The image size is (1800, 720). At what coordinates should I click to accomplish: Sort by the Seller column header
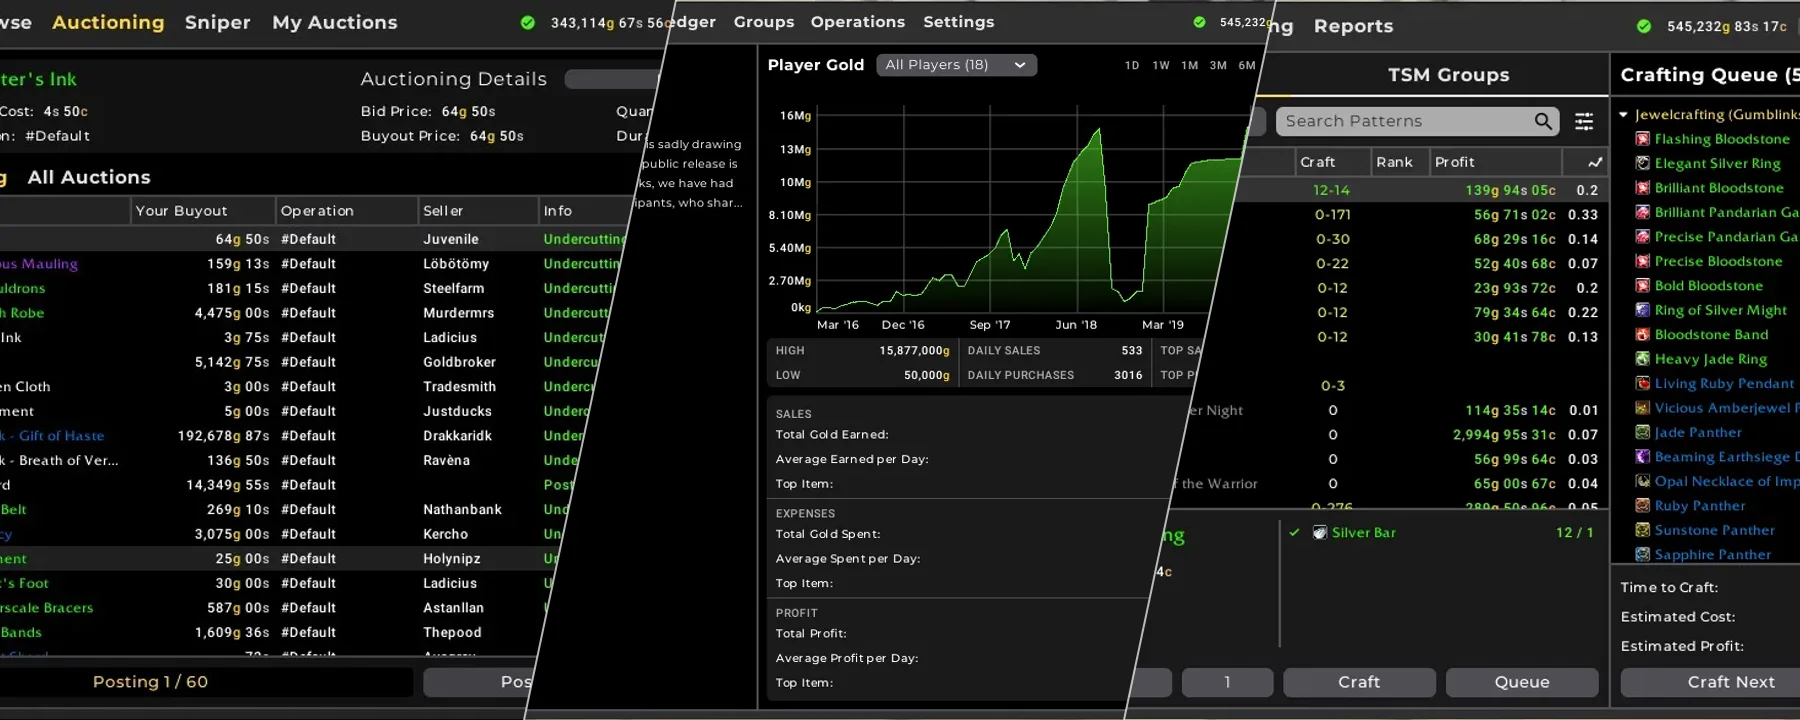pyautogui.click(x=478, y=211)
